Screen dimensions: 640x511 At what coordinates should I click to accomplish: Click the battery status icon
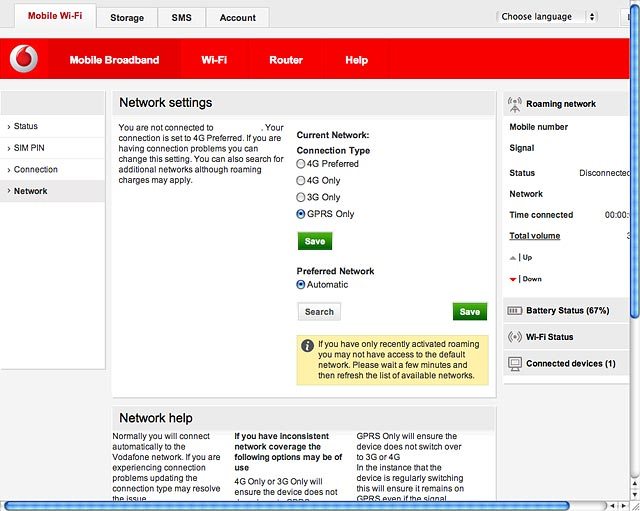click(514, 311)
